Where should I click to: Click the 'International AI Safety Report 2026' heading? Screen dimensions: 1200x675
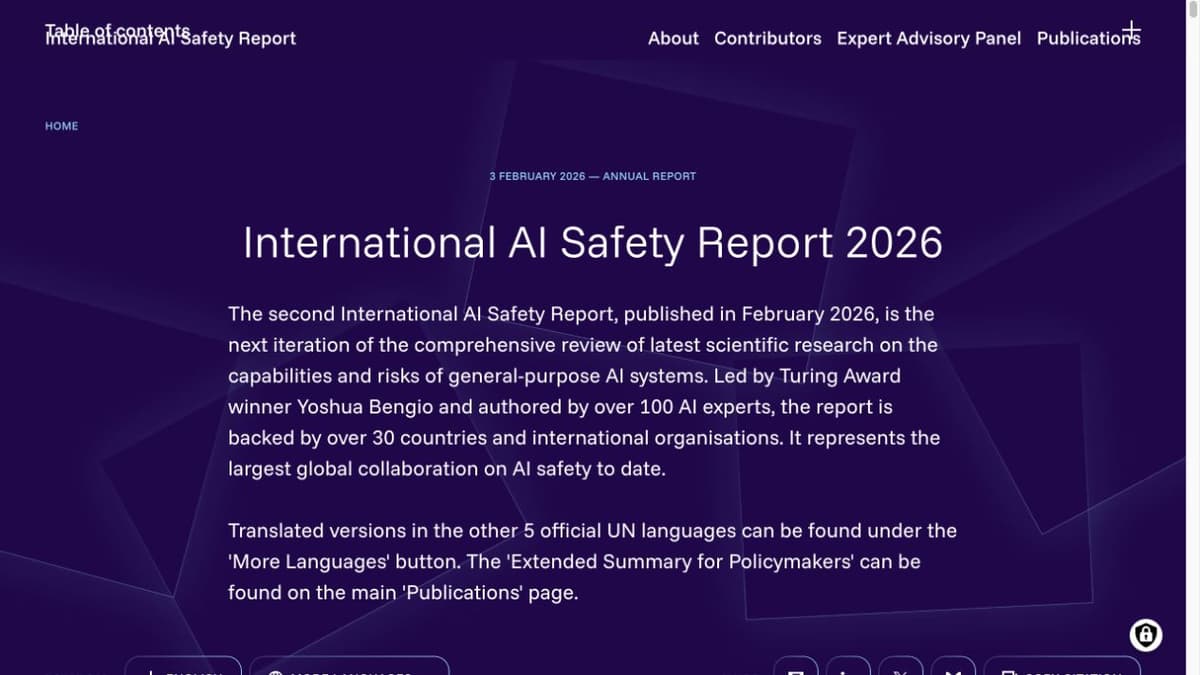(593, 243)
